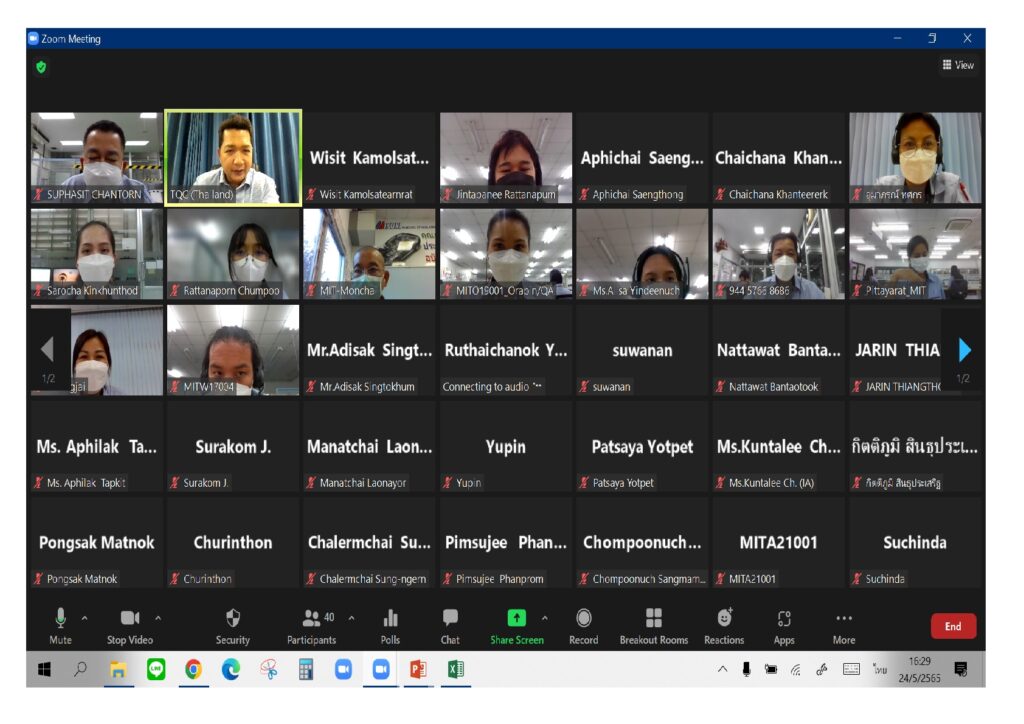This screenshot has width=1024, height=724.
Task: Open the More options menu
Action: pyautogui.click(x=844, y=619)
